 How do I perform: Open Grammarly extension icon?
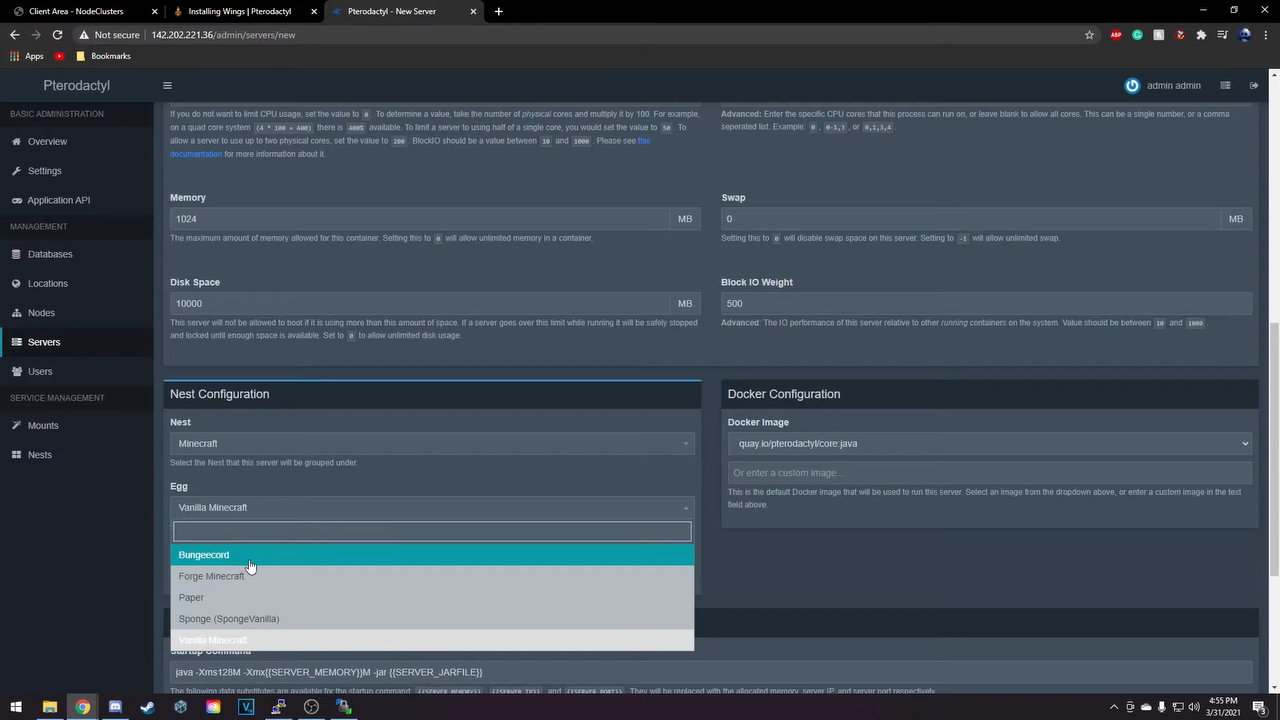tap(1137, 35)
